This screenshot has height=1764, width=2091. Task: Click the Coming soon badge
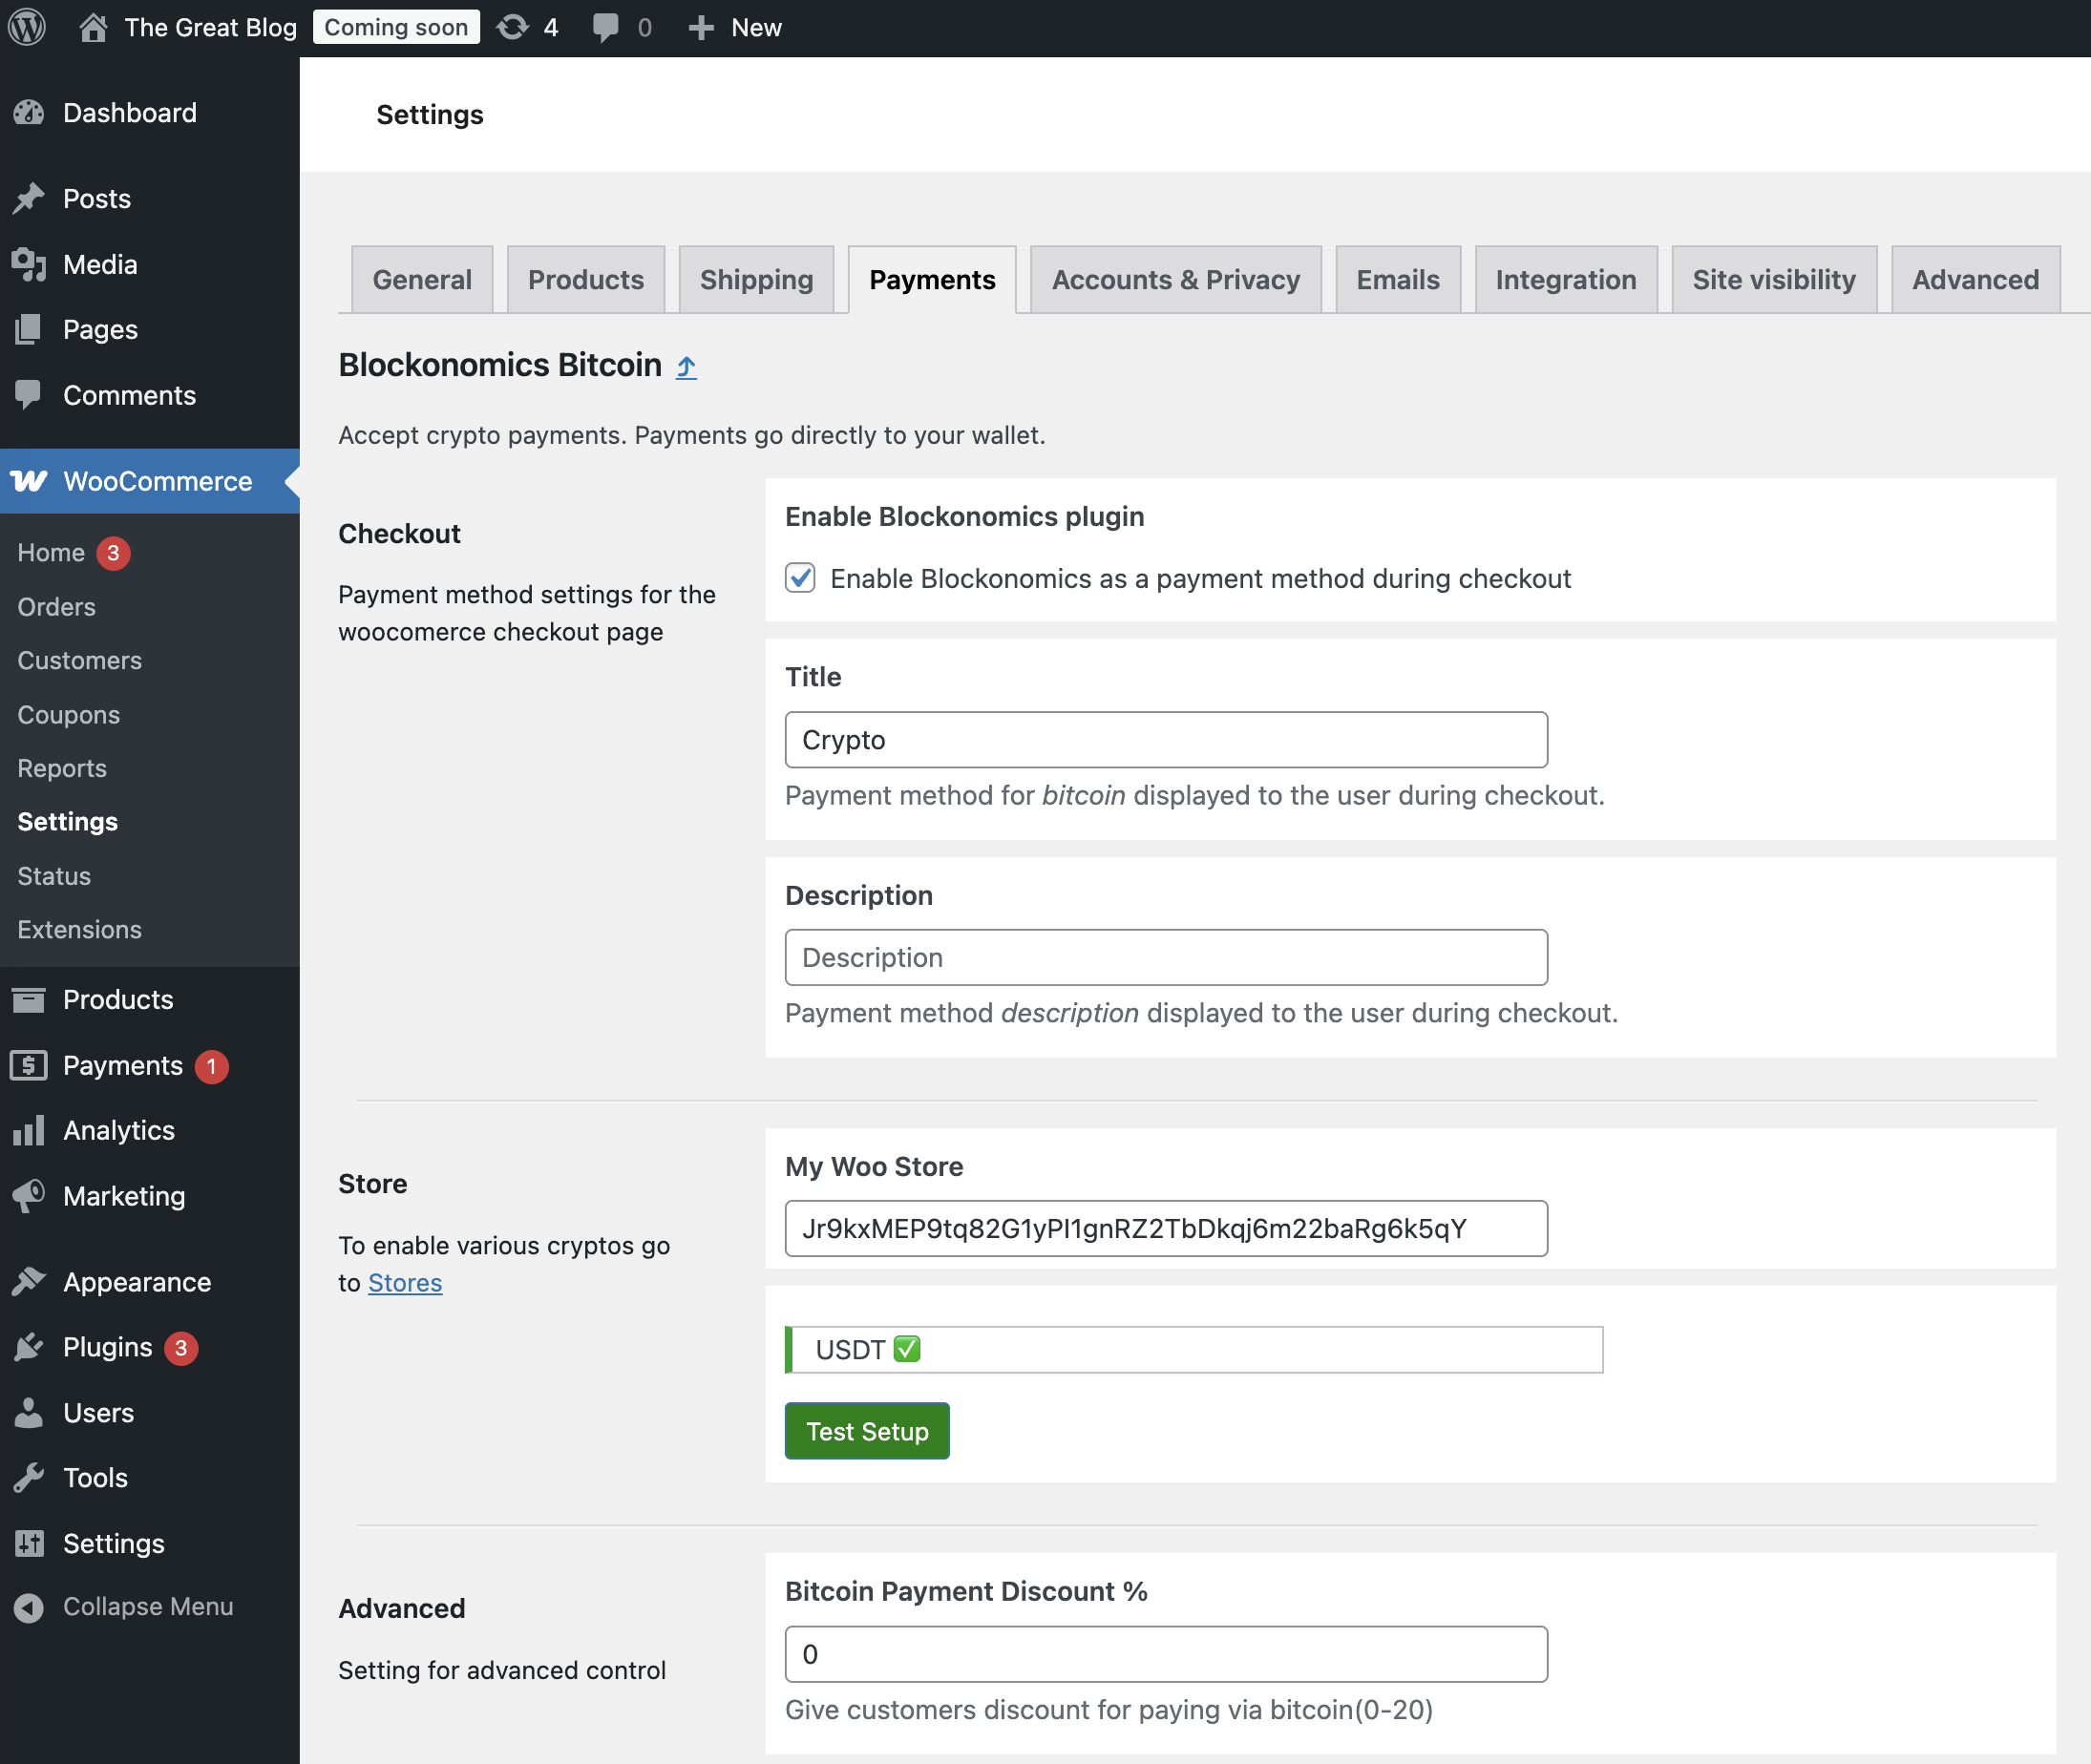(396, 27)
